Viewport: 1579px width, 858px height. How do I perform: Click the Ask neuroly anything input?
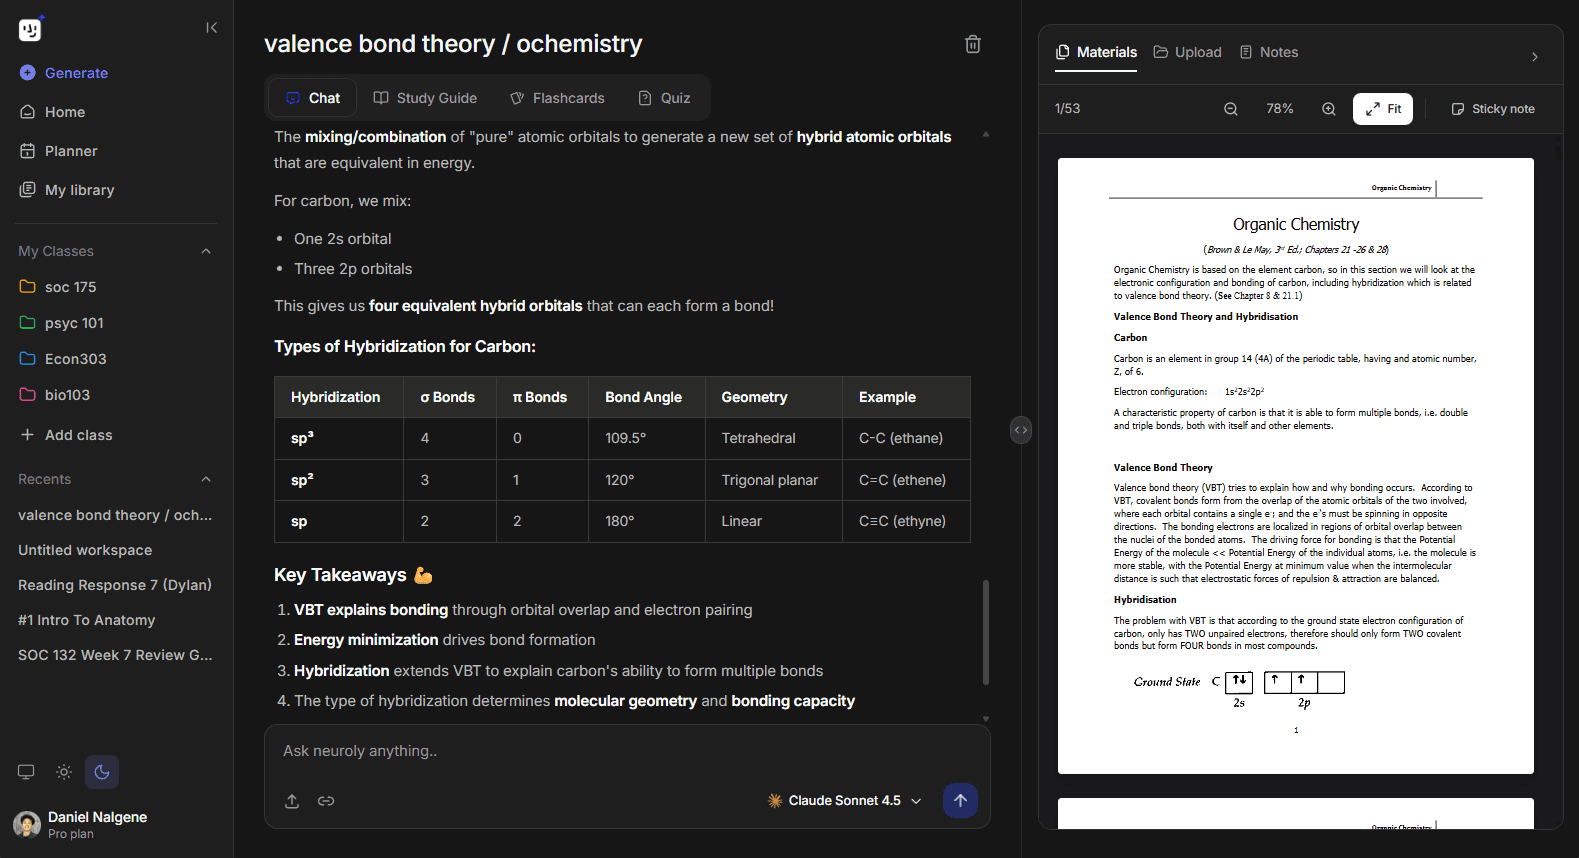coord(627,751)
